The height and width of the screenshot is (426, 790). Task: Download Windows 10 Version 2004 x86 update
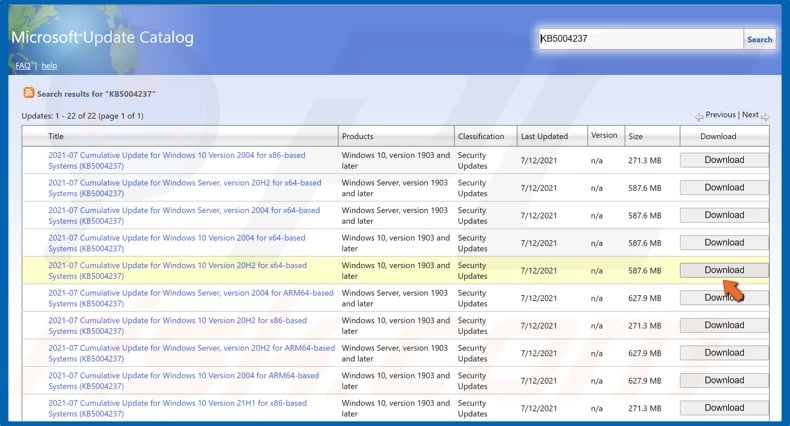pos(724,160)
